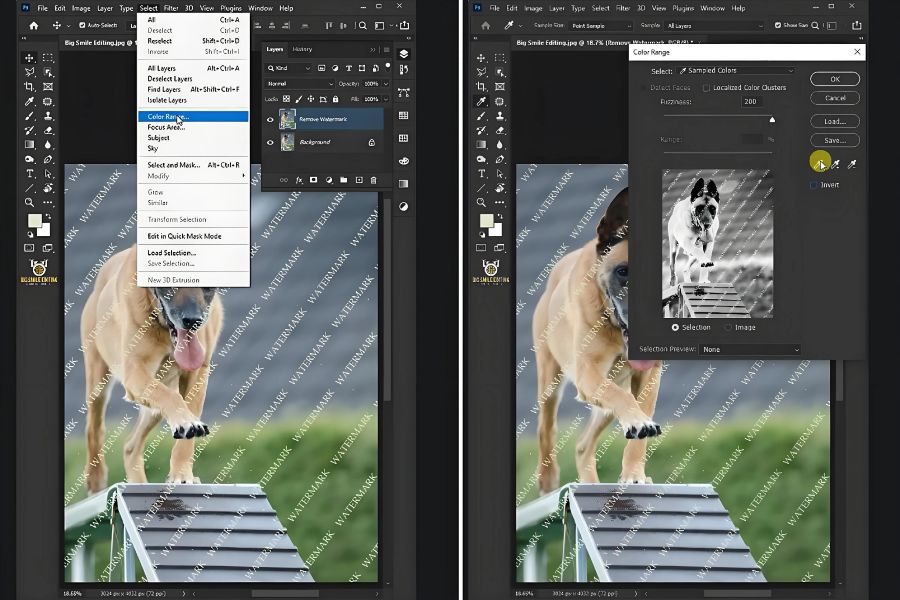Select the Gradient tool in left window toolbar

click(x=29, y=145)
